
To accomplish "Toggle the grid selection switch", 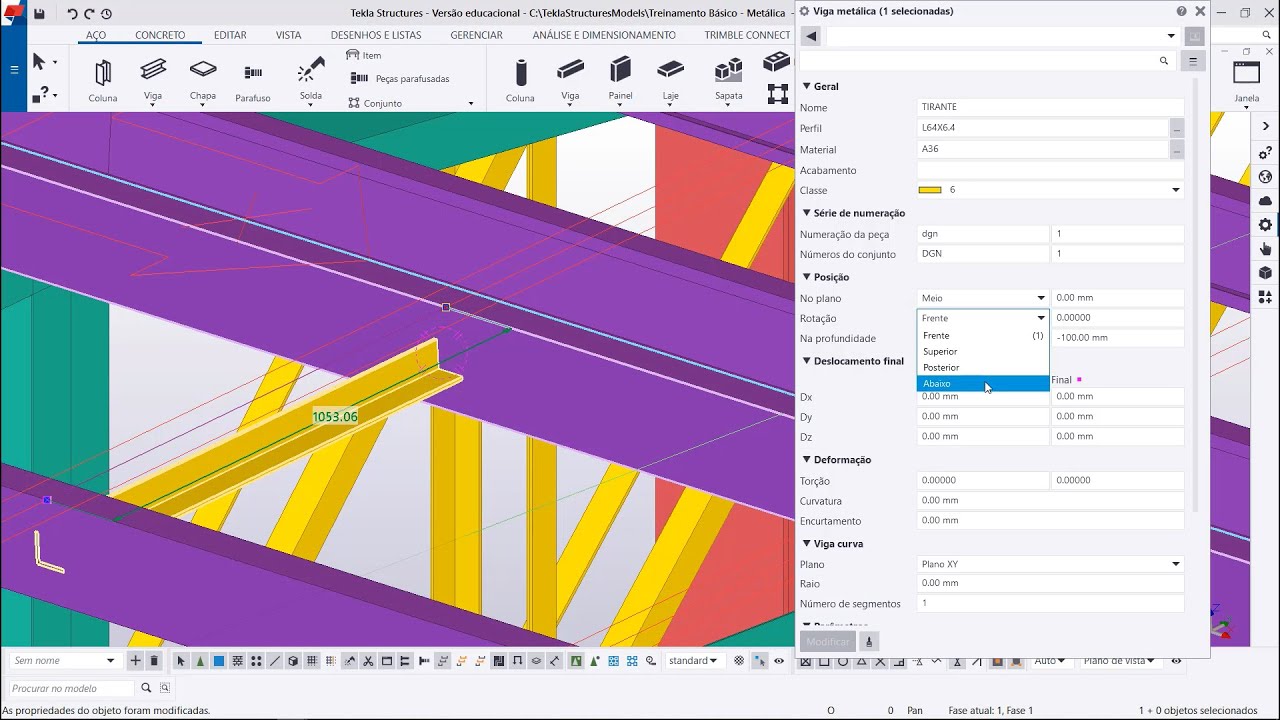I will [312, 661].
